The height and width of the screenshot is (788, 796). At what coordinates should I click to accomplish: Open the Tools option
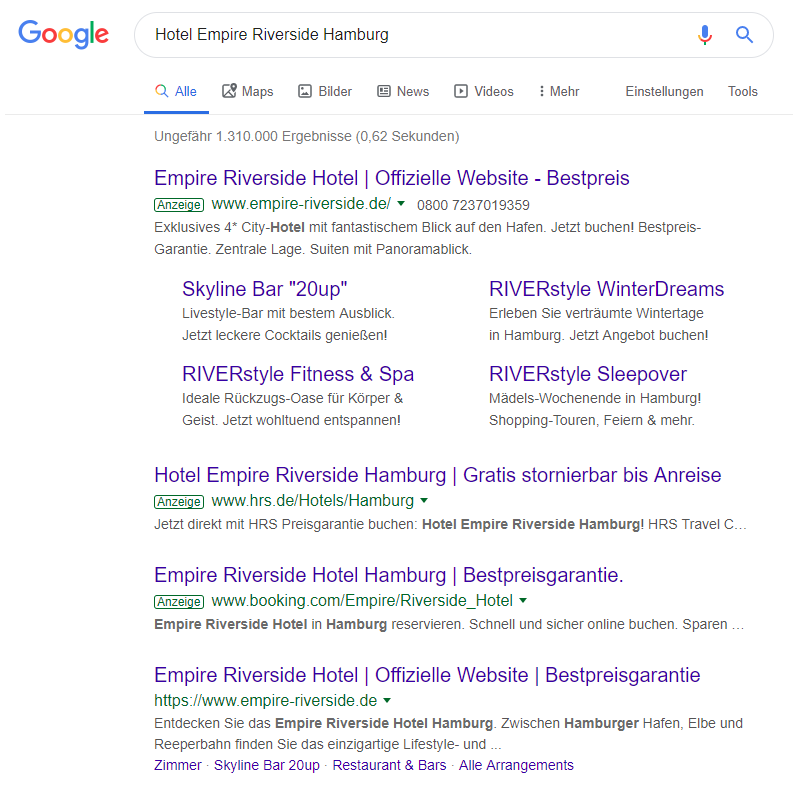click(x=743, y=91)
